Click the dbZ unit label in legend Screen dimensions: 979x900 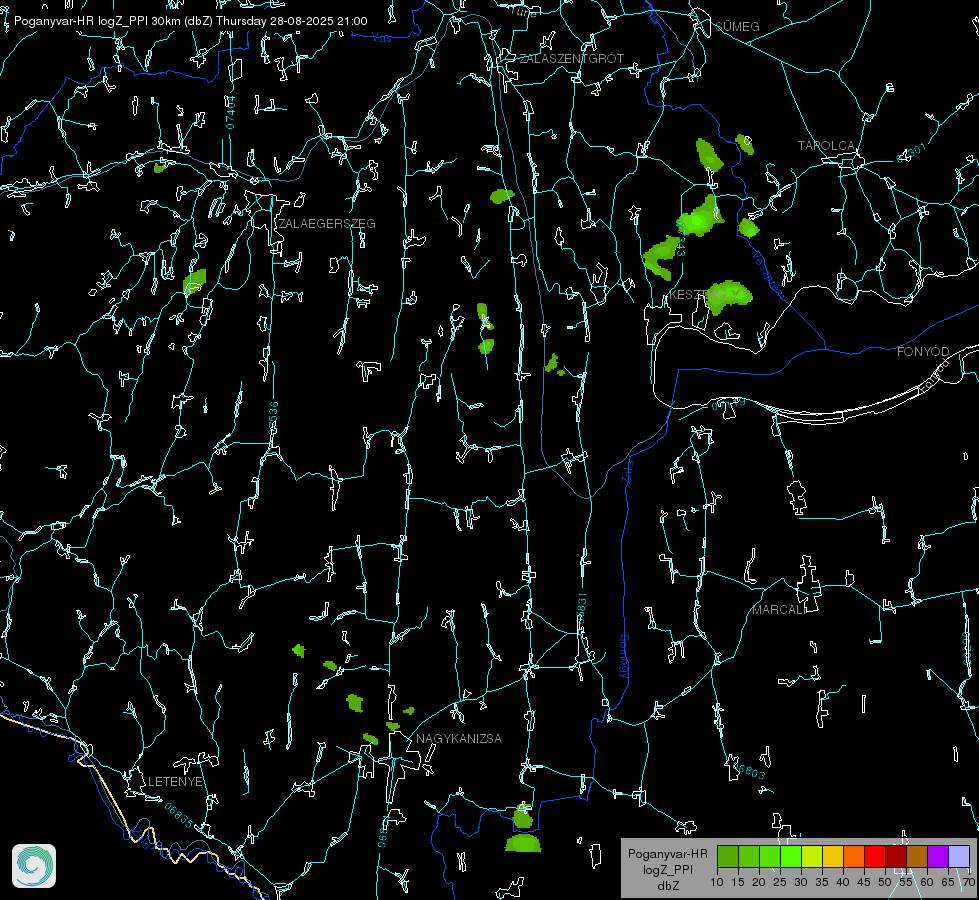667,886
